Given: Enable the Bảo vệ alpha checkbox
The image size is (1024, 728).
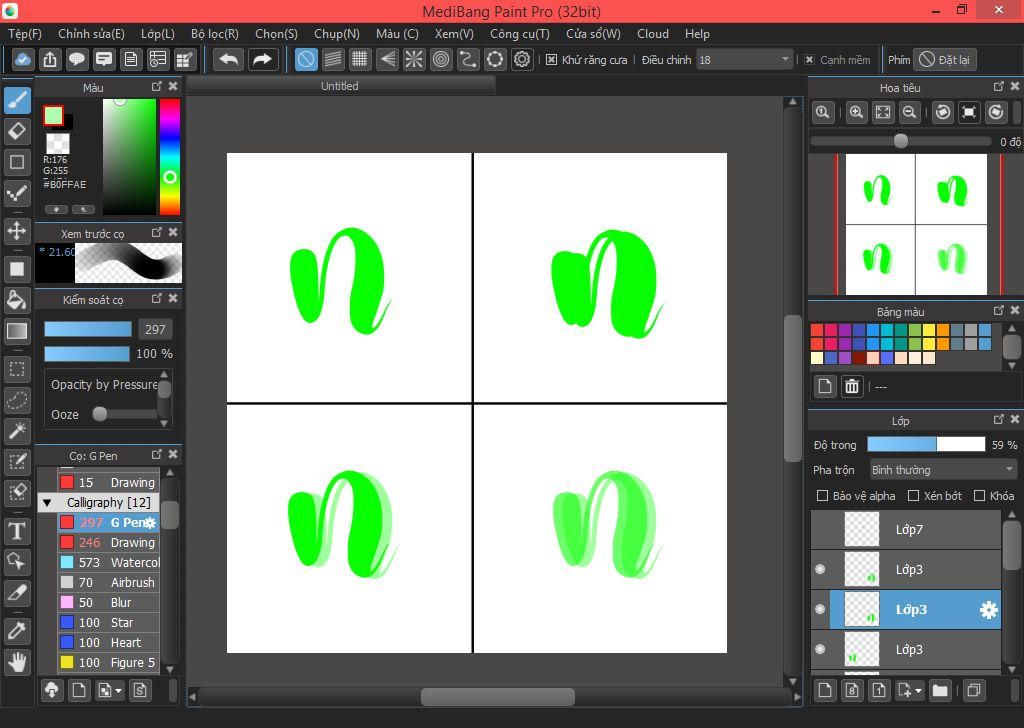Looking at the screenshot, I should pyautogui.click(x=822, y=496).
